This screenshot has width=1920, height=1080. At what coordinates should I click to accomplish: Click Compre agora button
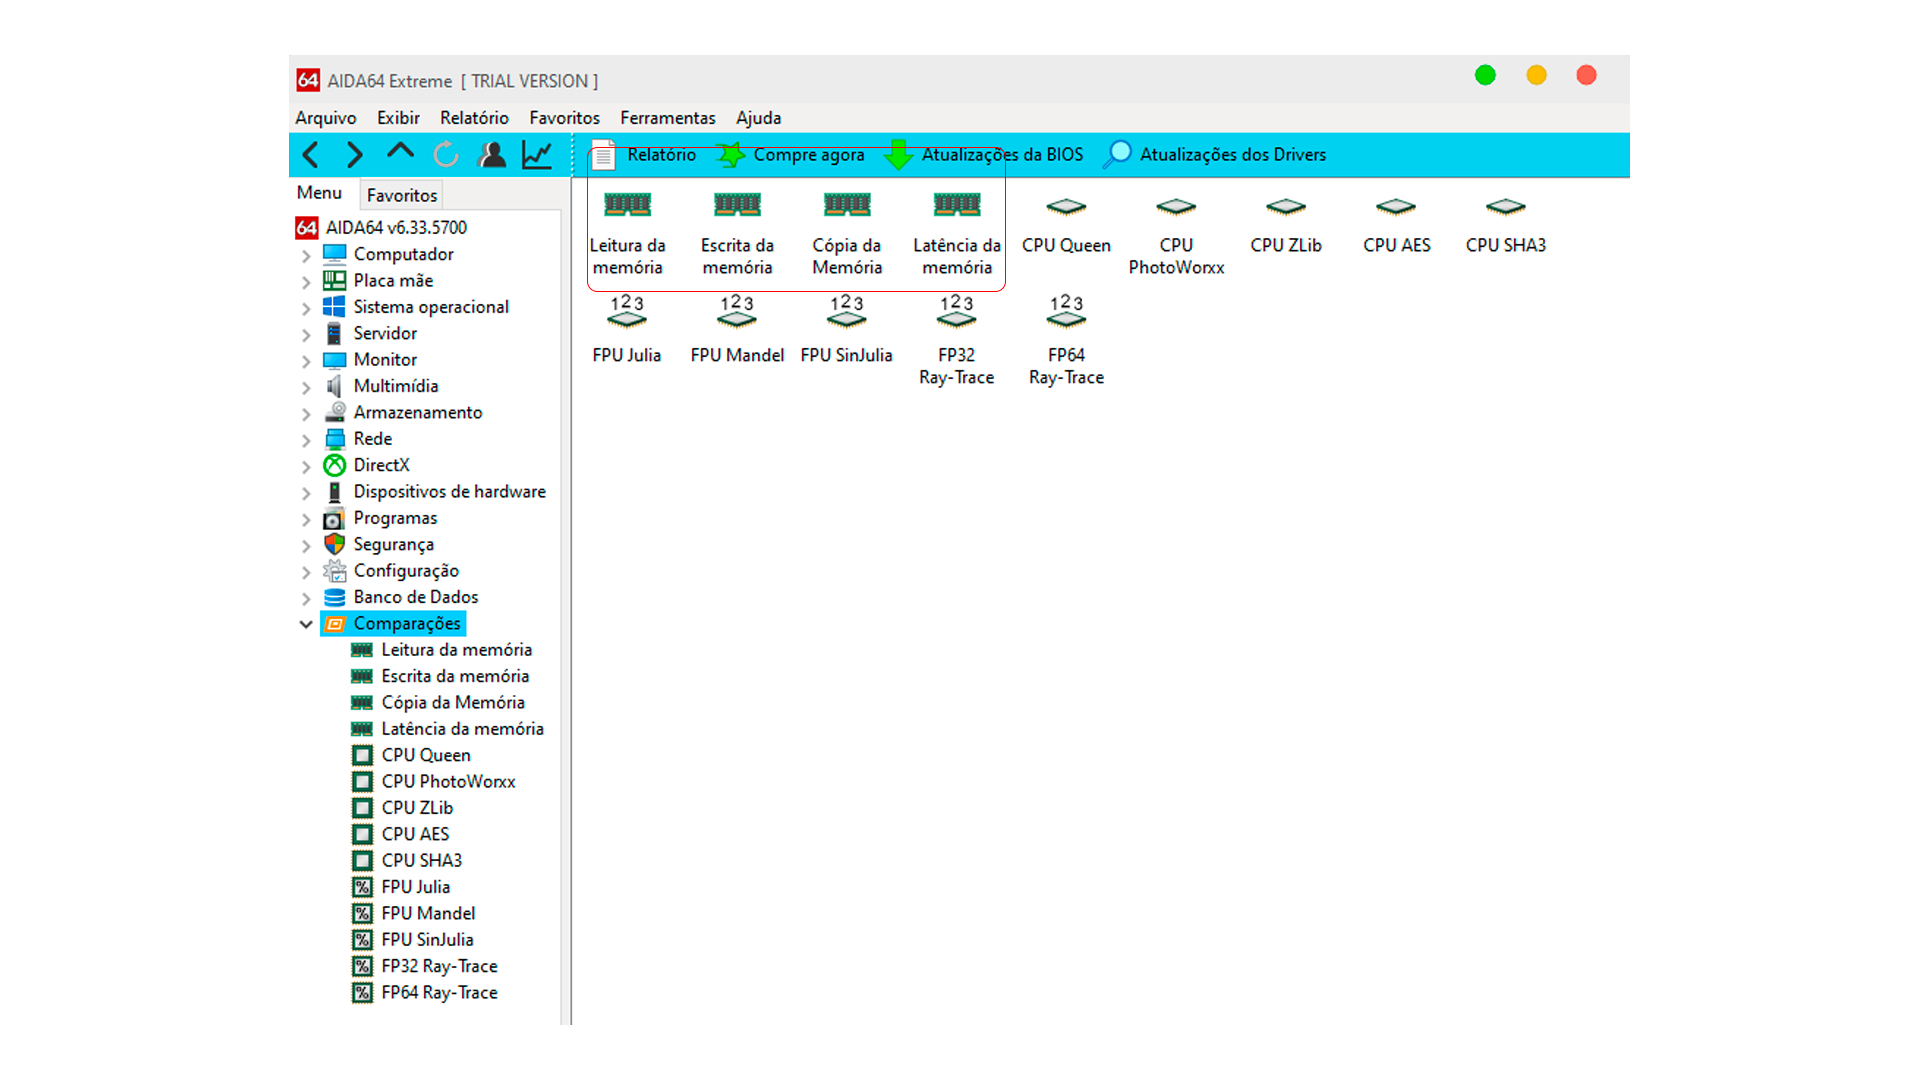(x=792, y=155)
